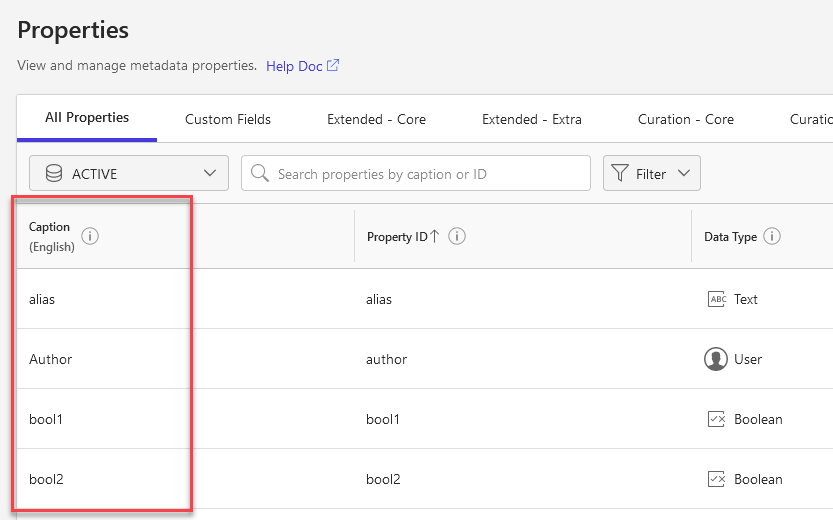Click the Author caption cell
833x520 pixels.
tap(51, 359)
